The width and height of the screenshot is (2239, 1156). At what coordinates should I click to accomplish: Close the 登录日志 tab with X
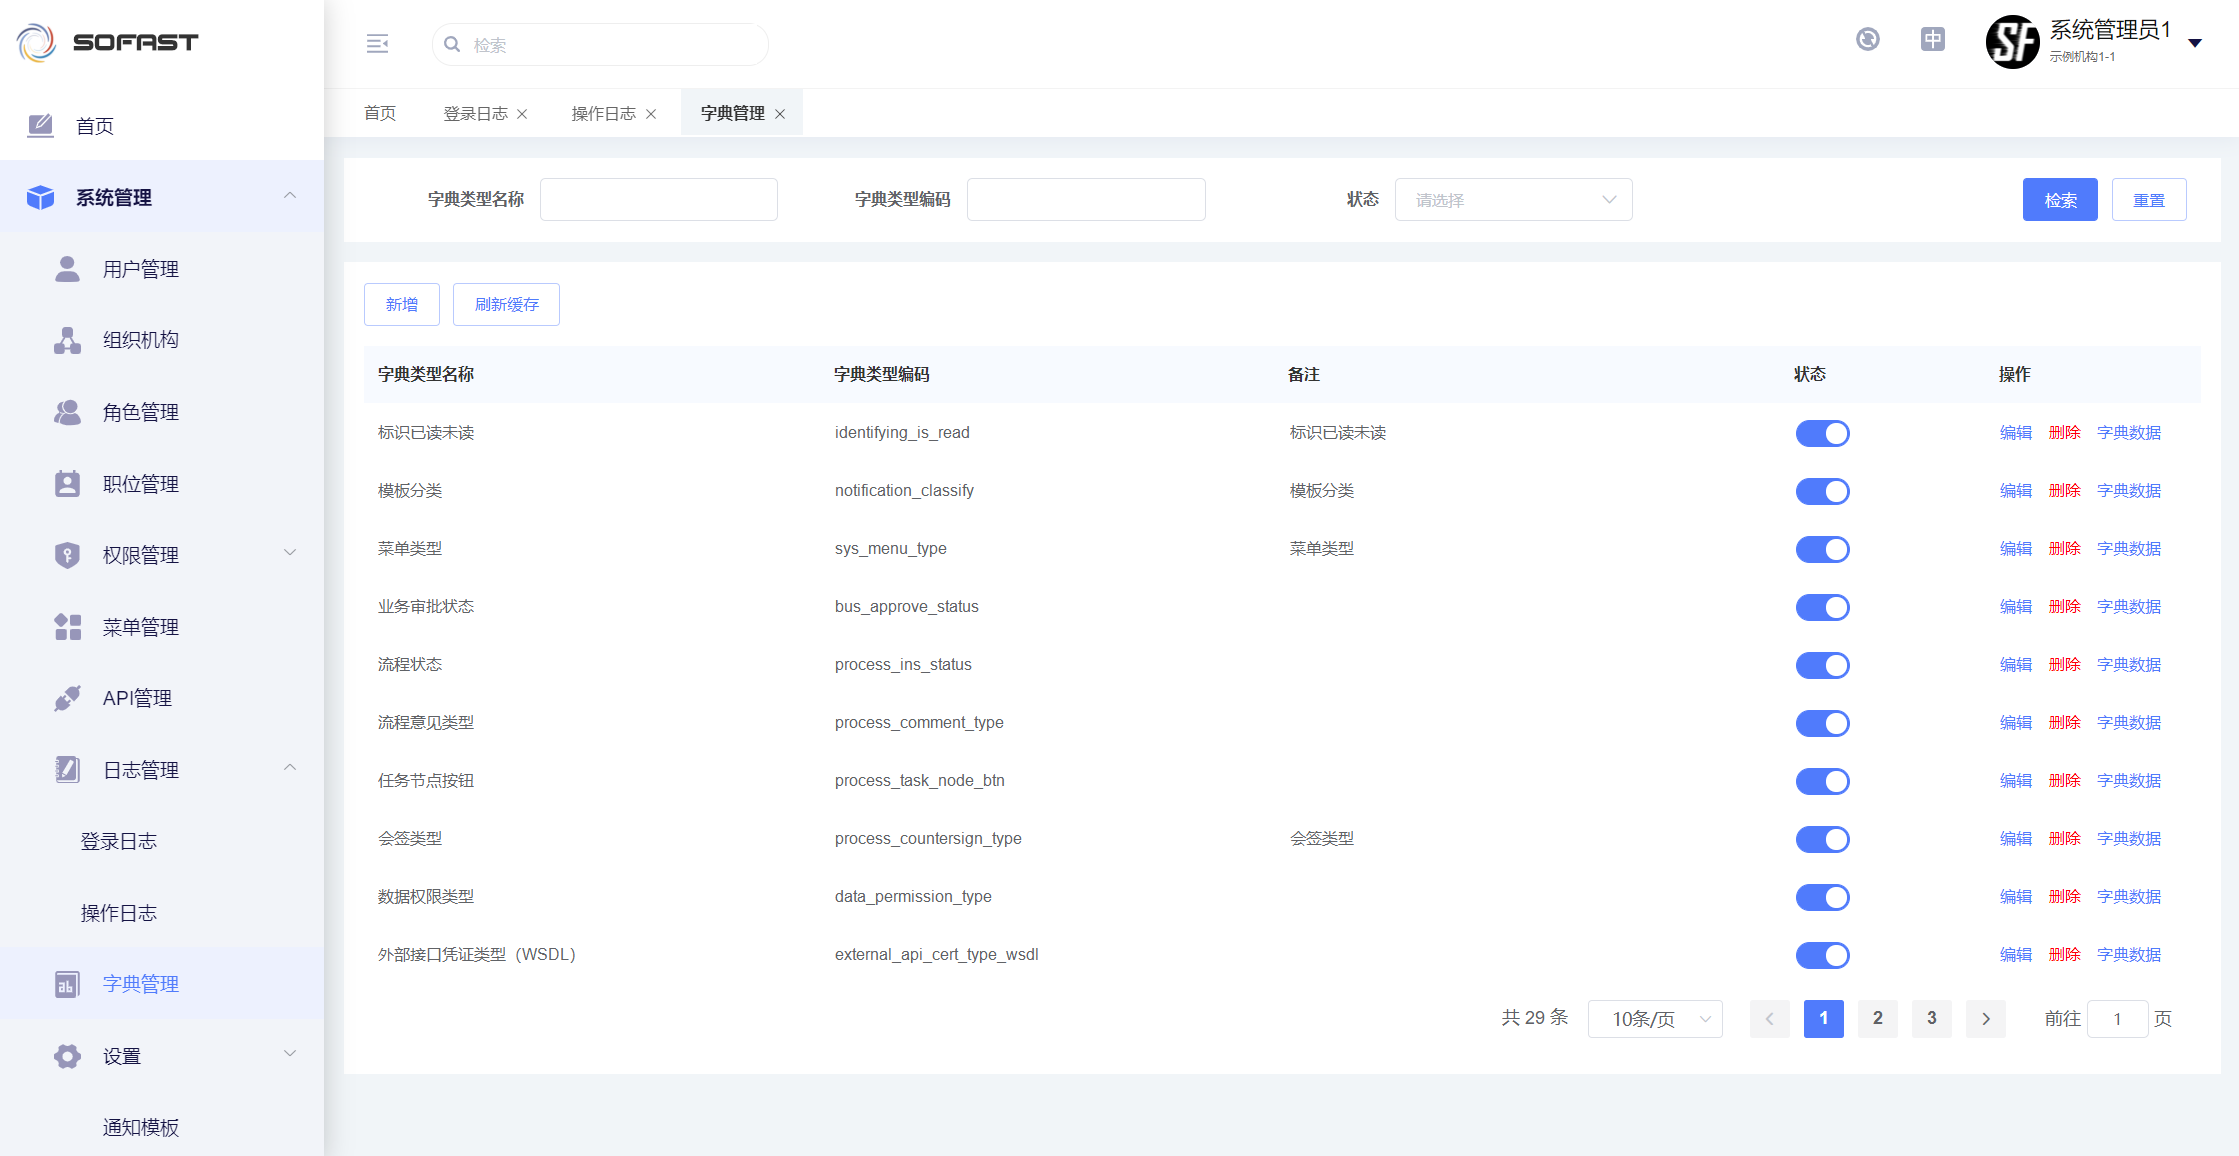click(522, 114)
